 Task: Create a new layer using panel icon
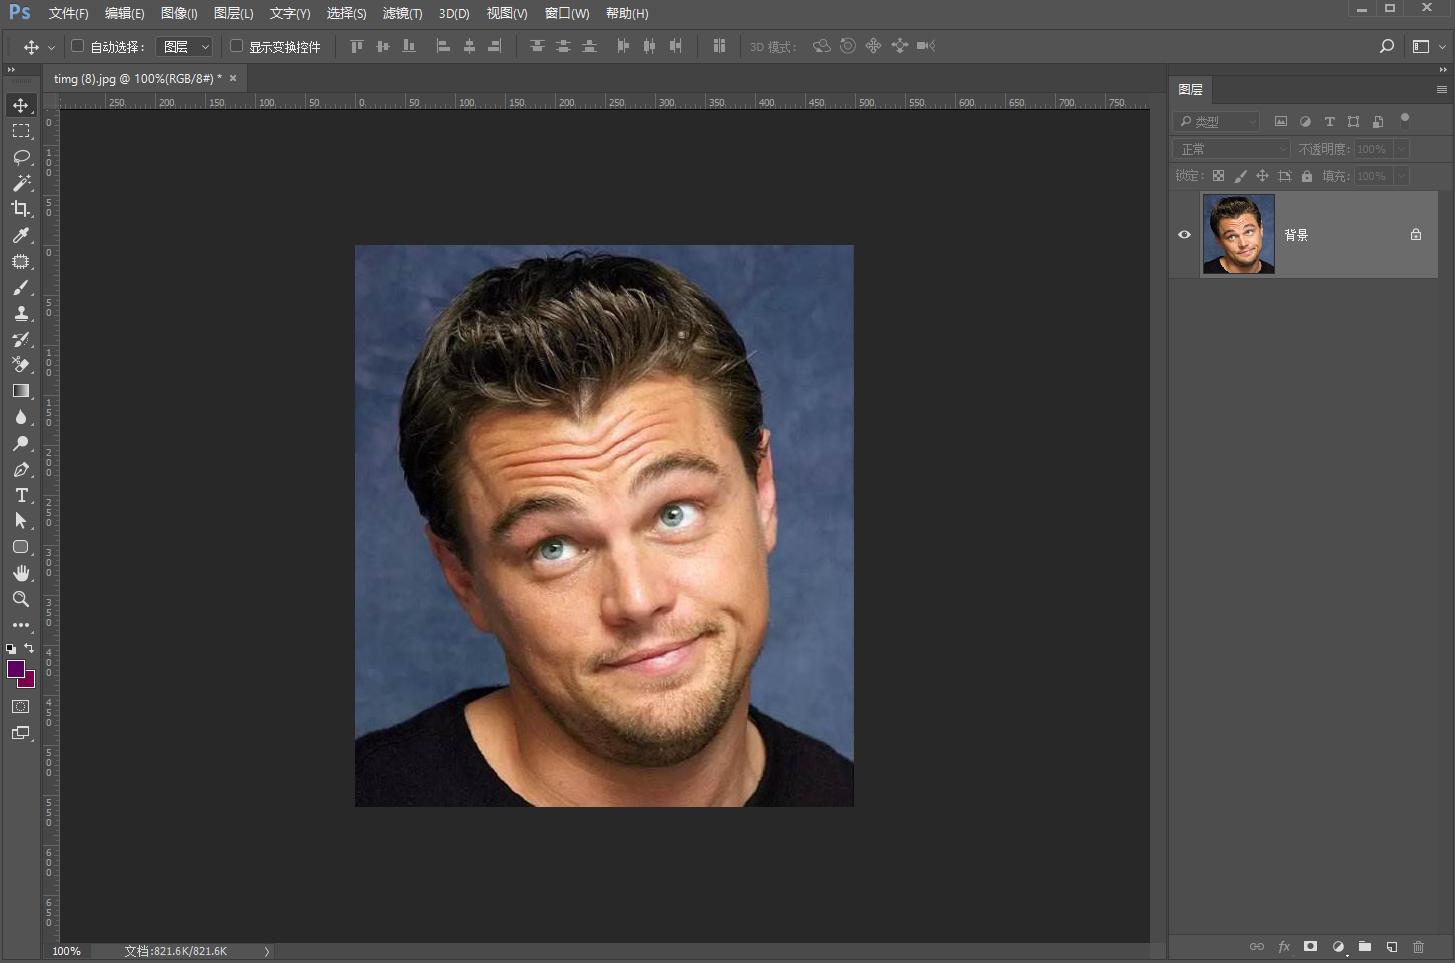pos(1391,946)
